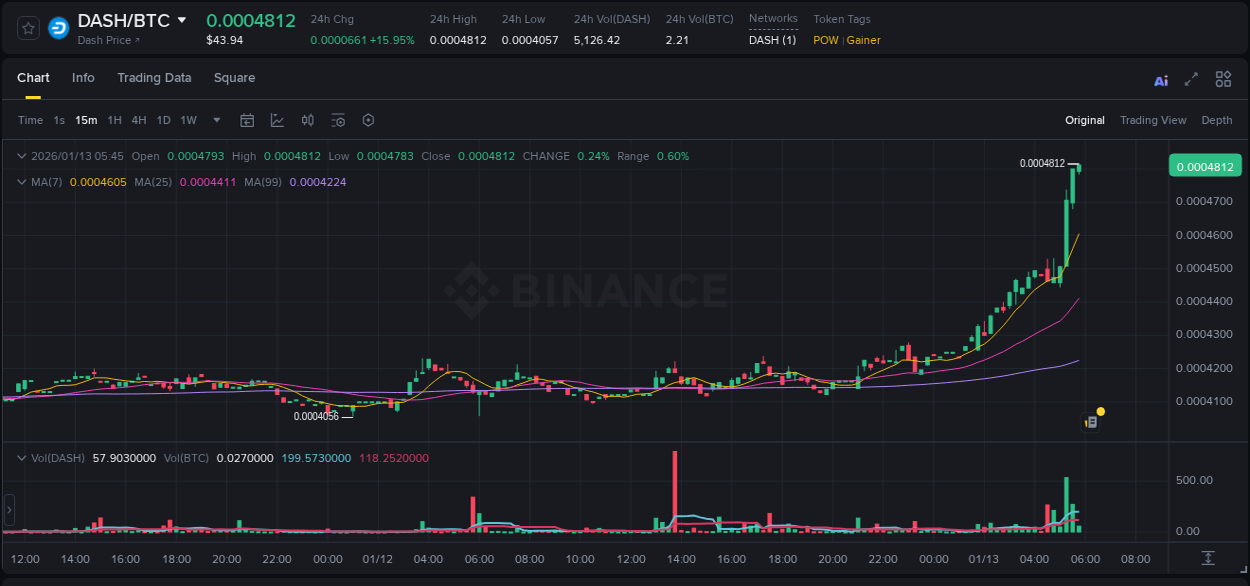Screen dimensions: 1250x586
Task: Expand the chart to fullscreen view
Action: tap(1191, 78)
